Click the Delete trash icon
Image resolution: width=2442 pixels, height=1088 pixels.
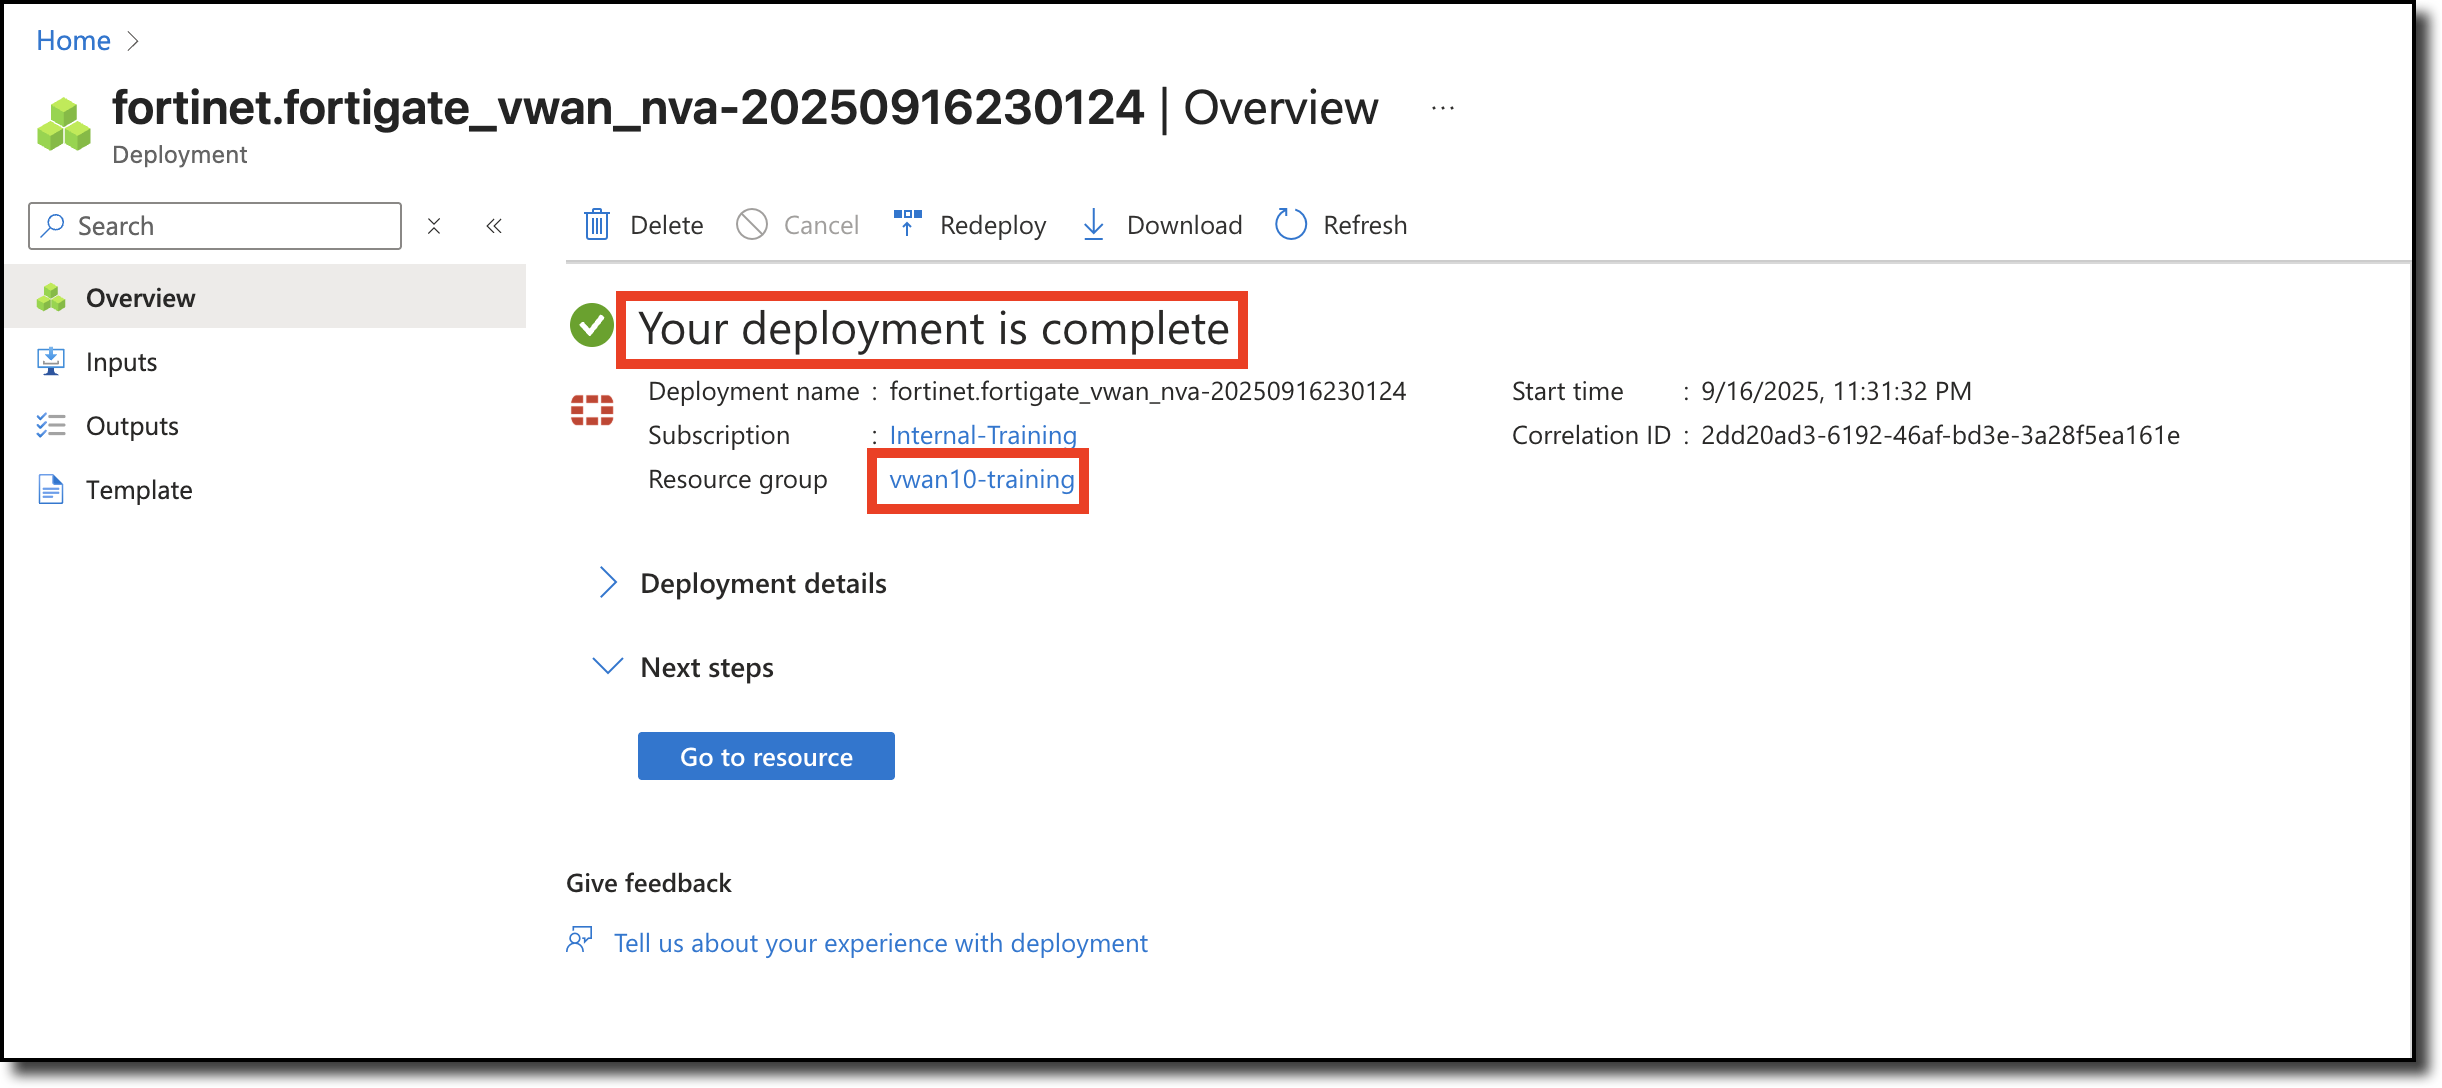click(597, 224)
